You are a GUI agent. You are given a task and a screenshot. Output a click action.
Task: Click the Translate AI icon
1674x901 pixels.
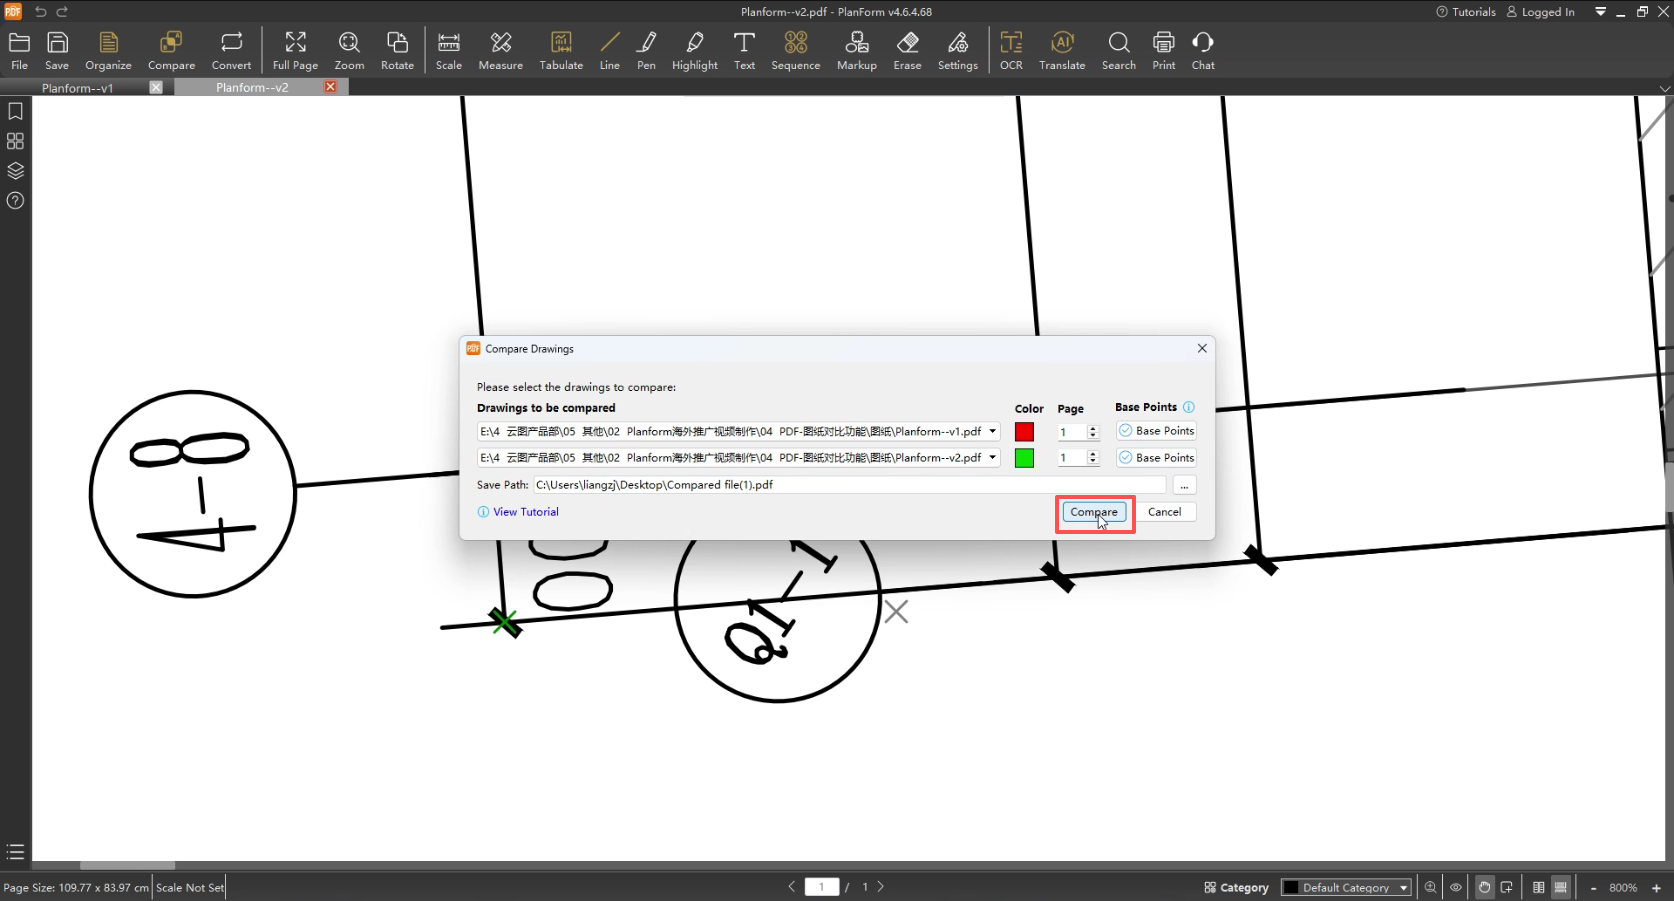pos(1061,51)
